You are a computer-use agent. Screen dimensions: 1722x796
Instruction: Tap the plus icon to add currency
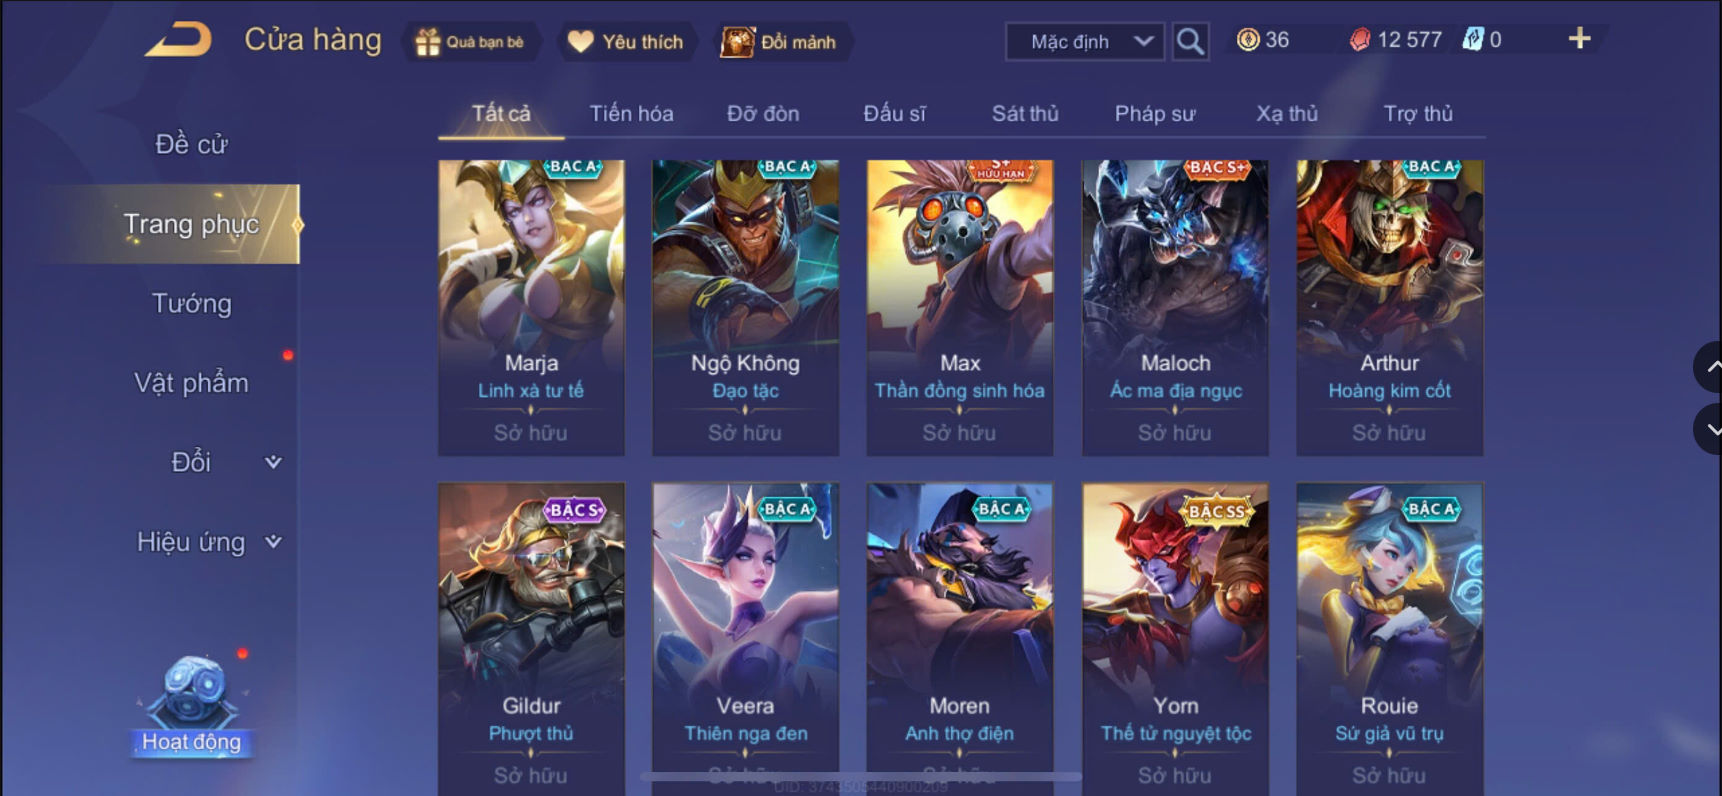(1579, 39)
